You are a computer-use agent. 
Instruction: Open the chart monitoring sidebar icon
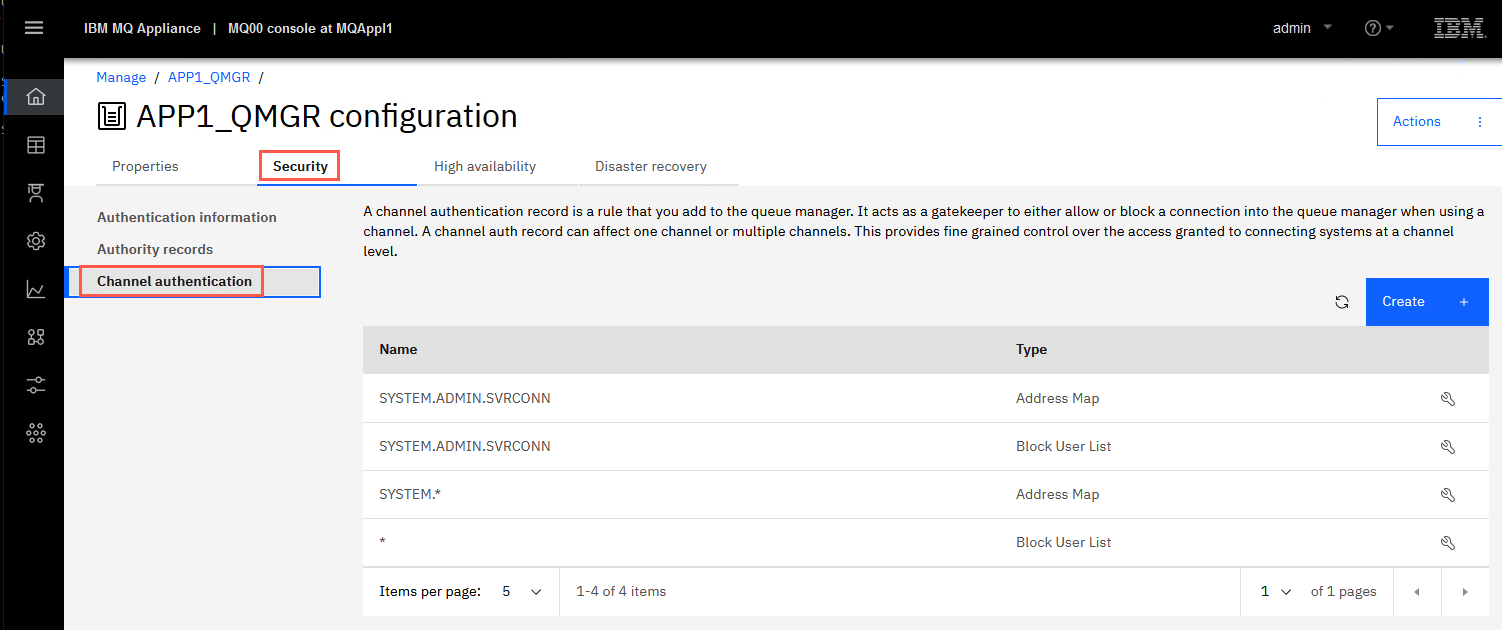coord(36,290)
